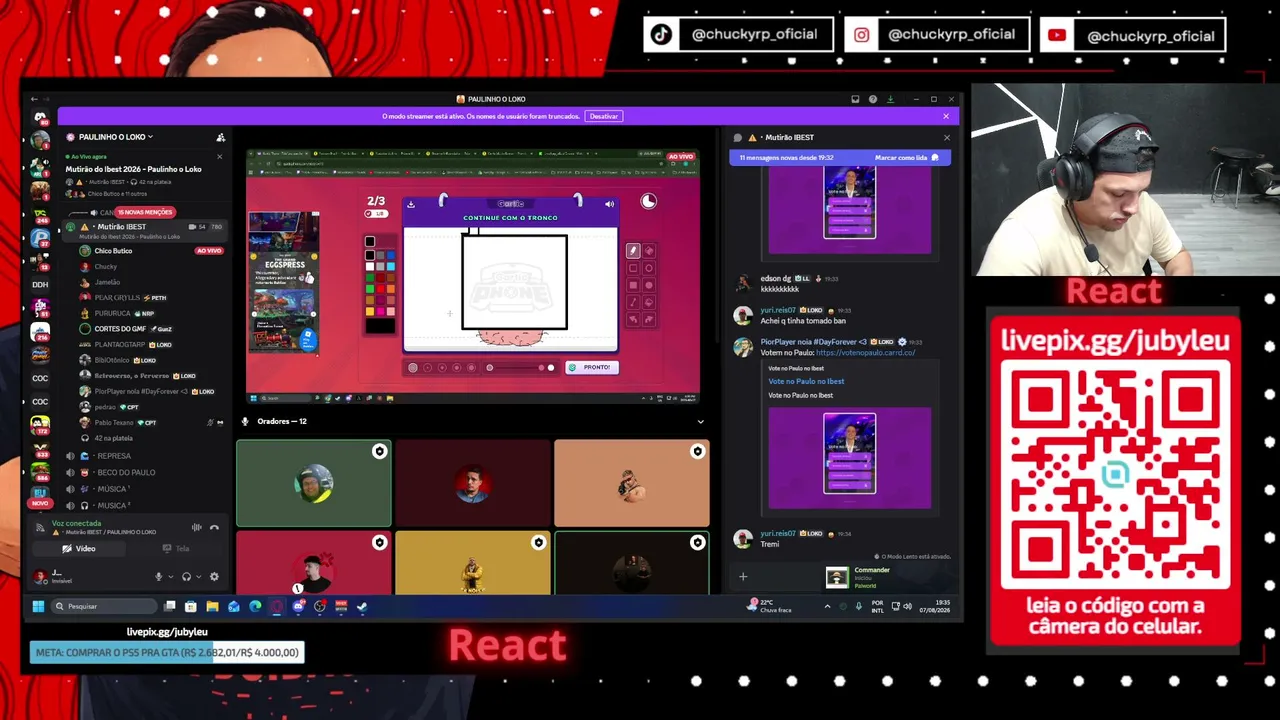The image size is (1280, 720).
Task: Show hidden system tray icons chevron
Action: [827, 606]
